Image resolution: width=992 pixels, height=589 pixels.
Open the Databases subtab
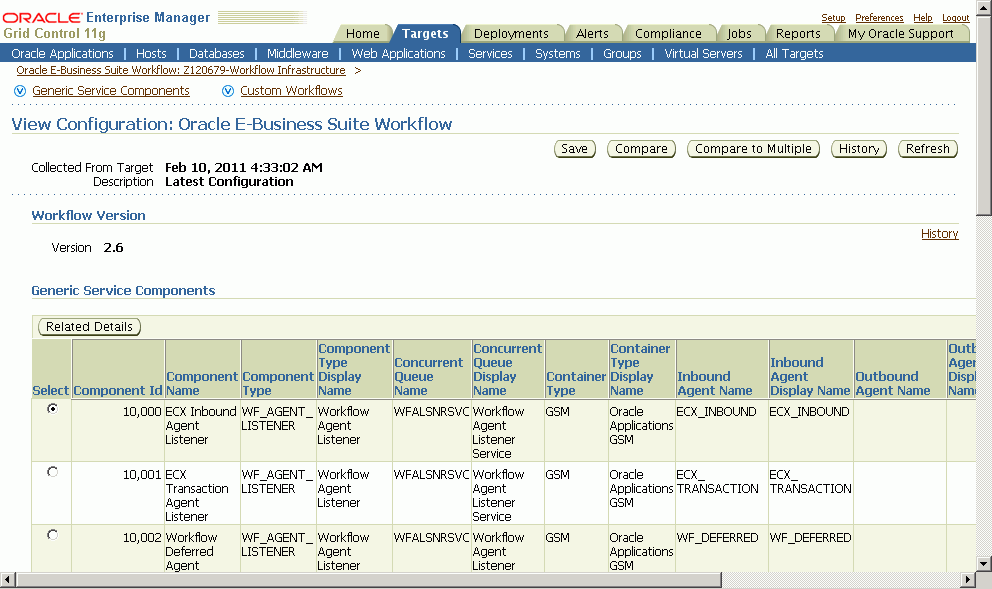pyautogui.click(x=216, y=54)
